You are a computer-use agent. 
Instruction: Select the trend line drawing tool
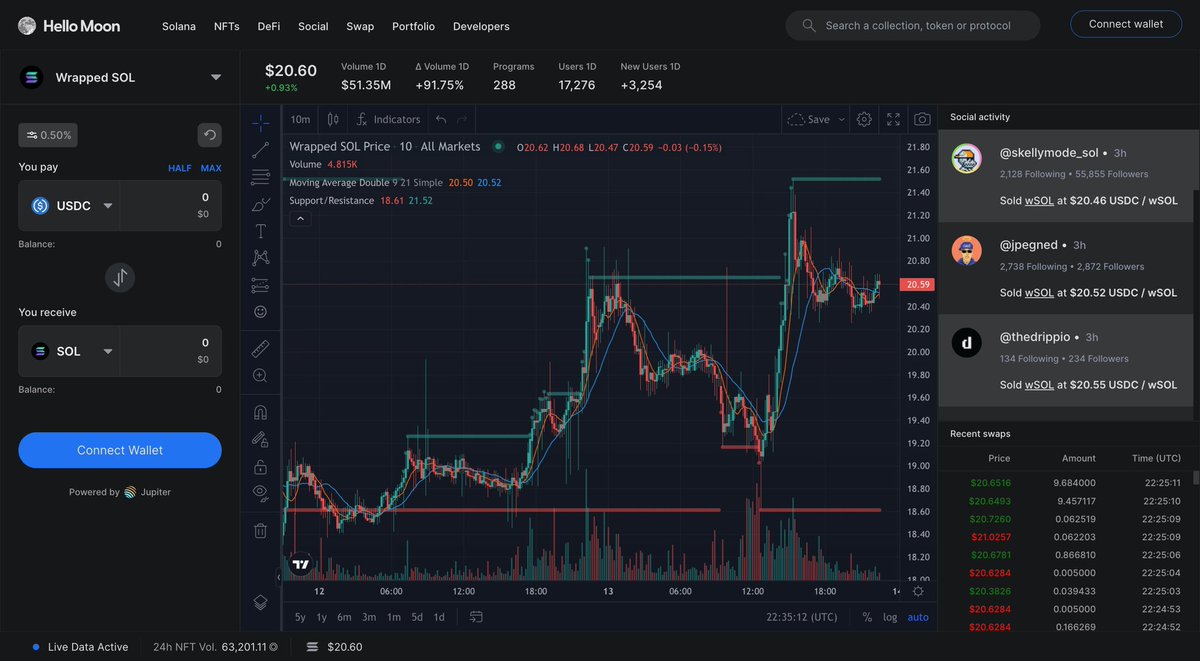pyautogui.click(x=260, y=150)
